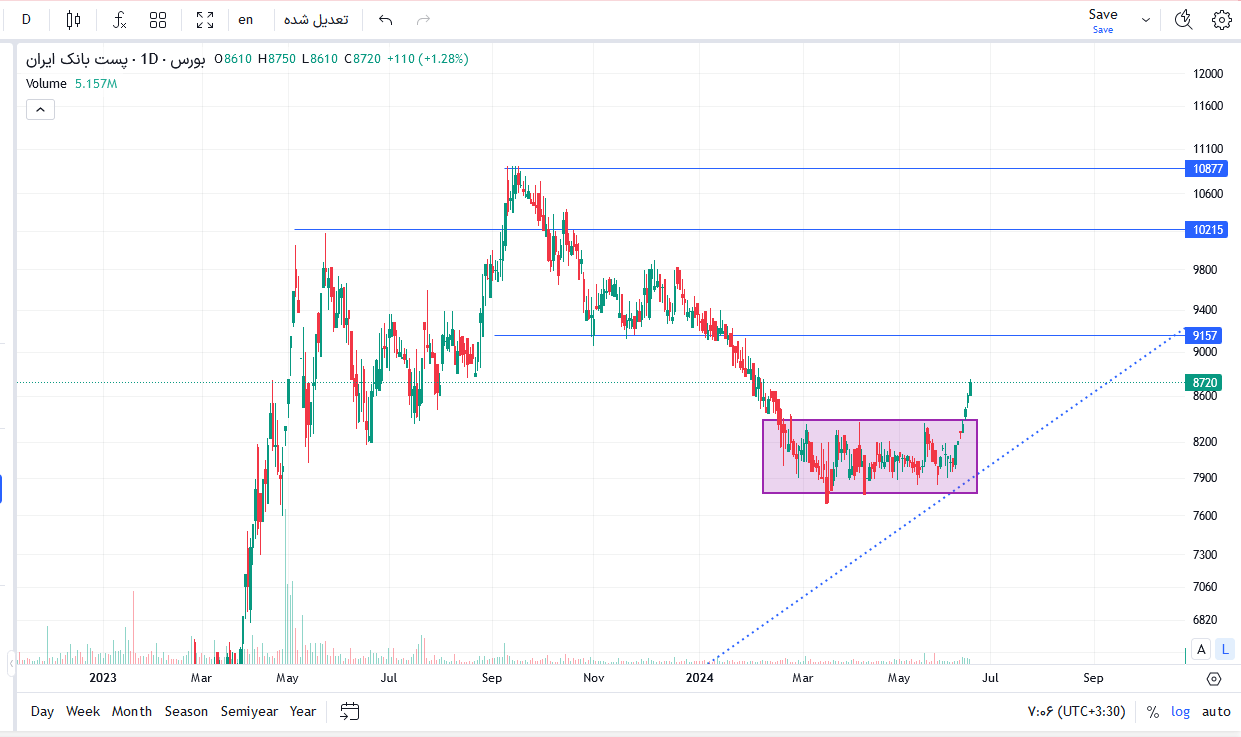The image size is (1241, 737).
Task: Click the 9157 price level label
Action: (x=1203, y=336)
